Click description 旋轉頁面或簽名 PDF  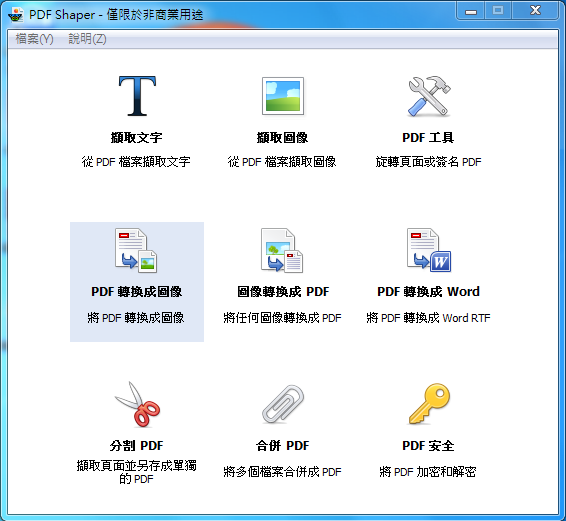[428, 162]
